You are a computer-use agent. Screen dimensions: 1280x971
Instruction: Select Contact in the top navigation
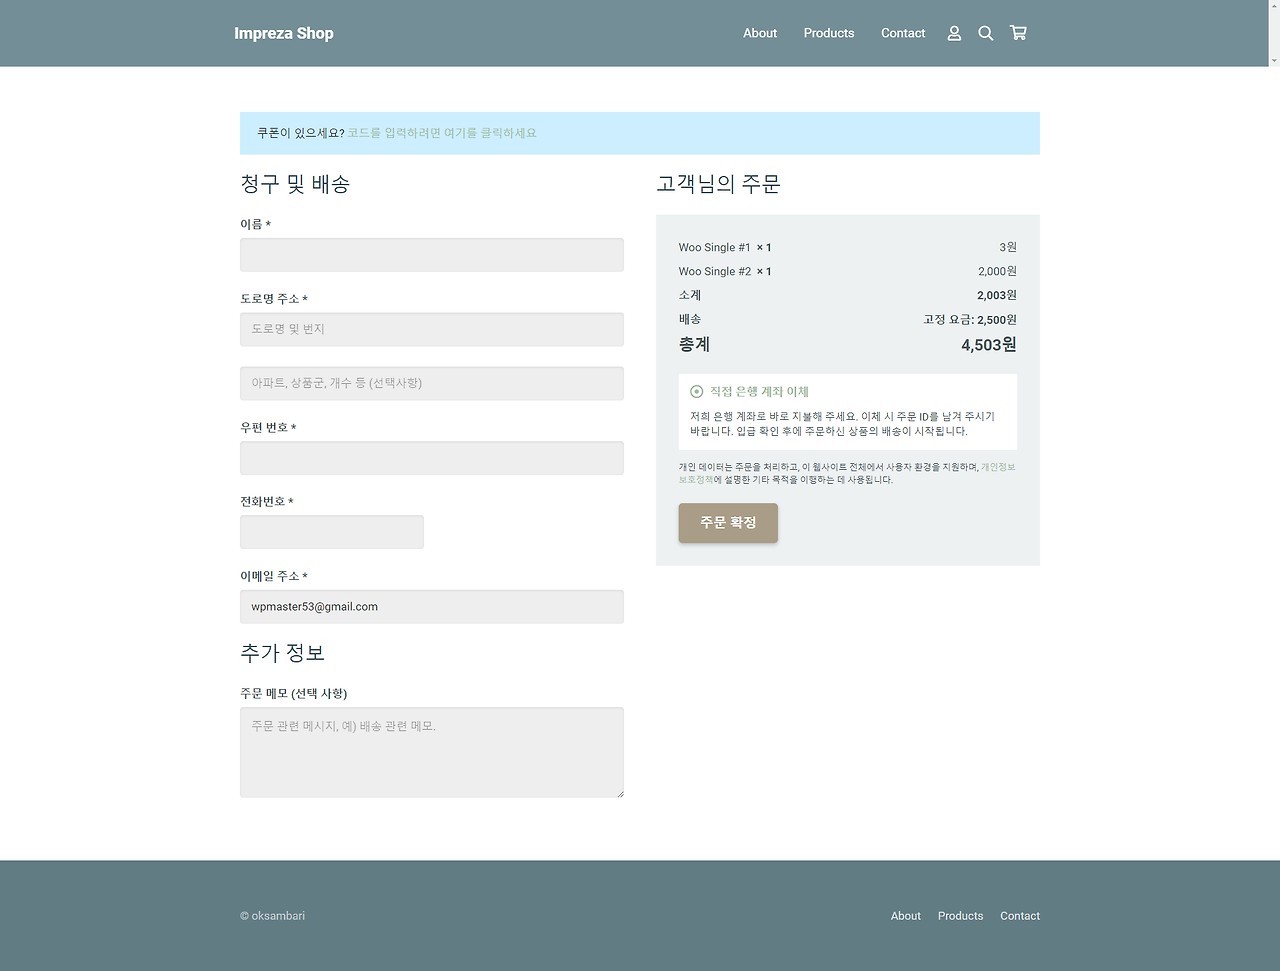[902, 33]
